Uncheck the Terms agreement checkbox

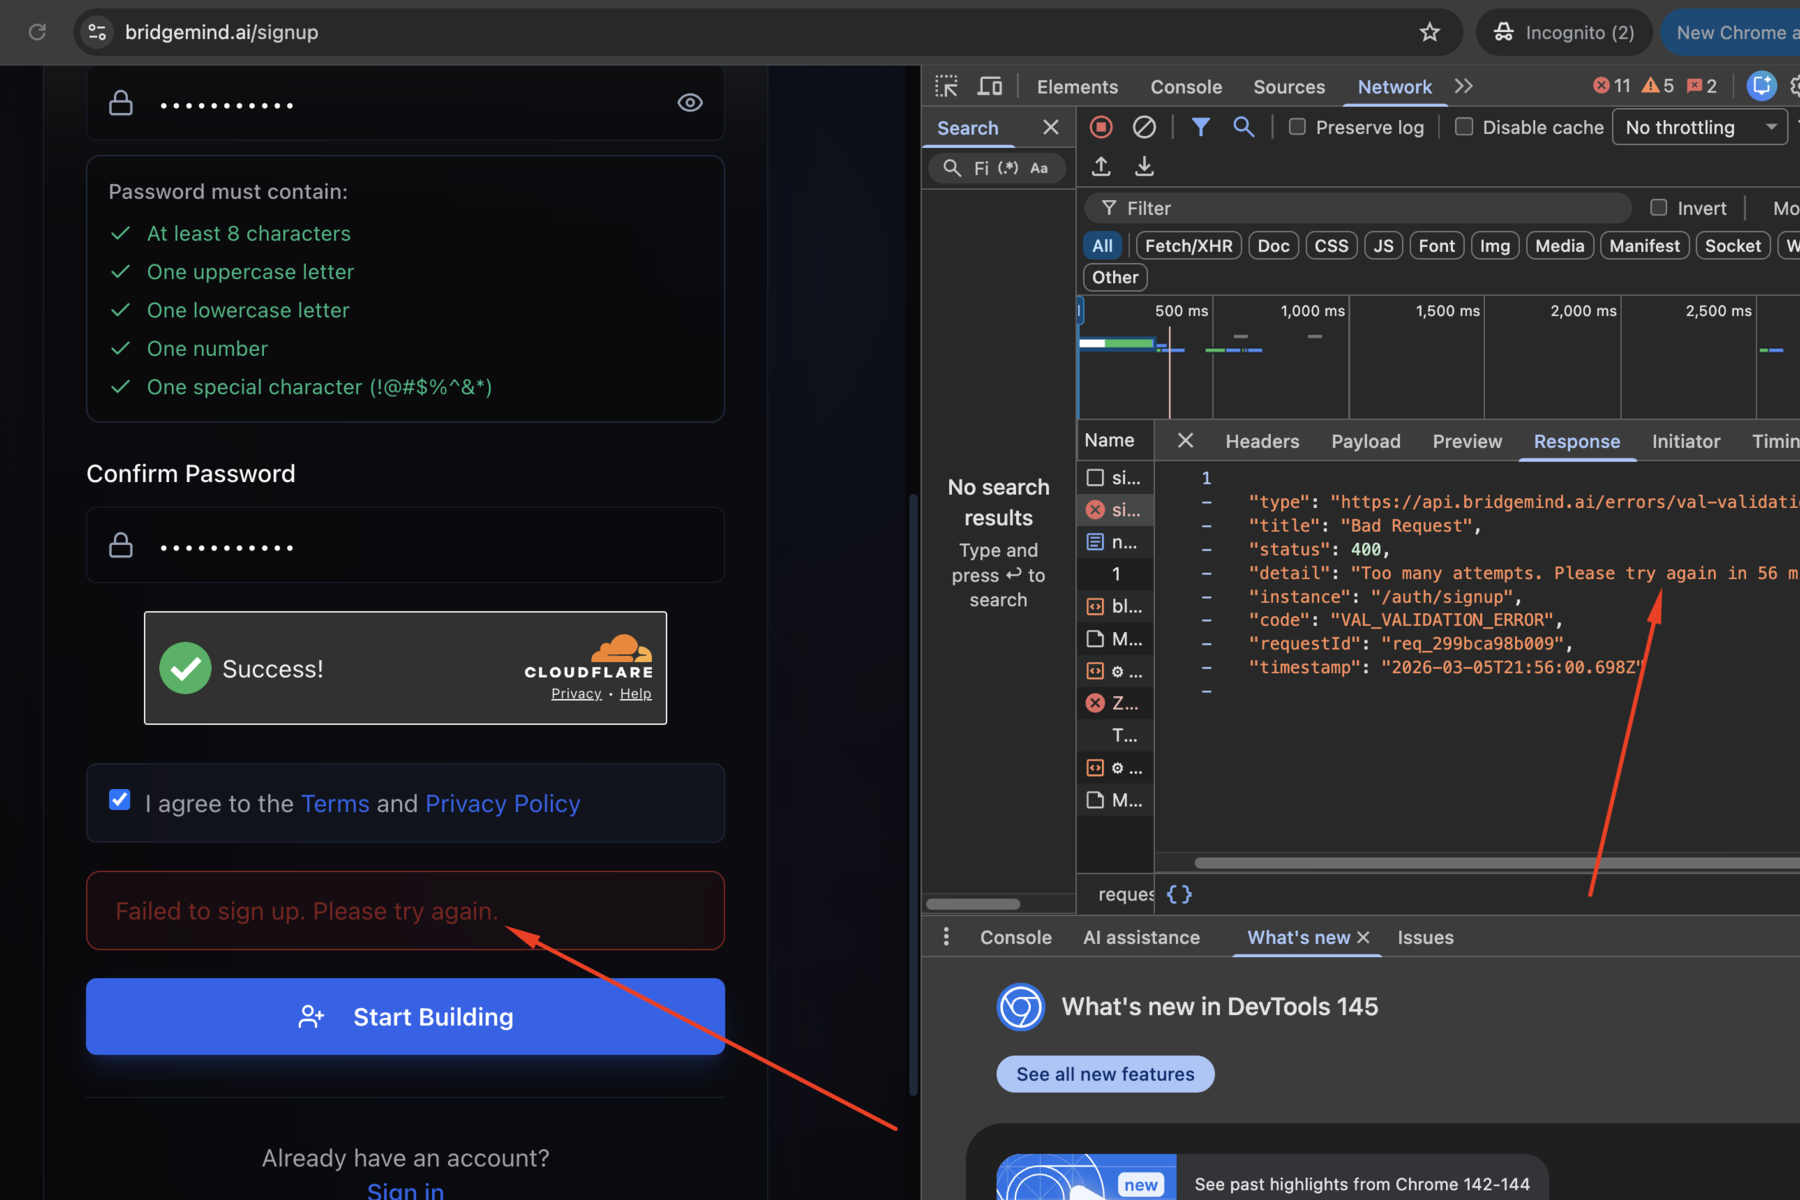[120, 800]
